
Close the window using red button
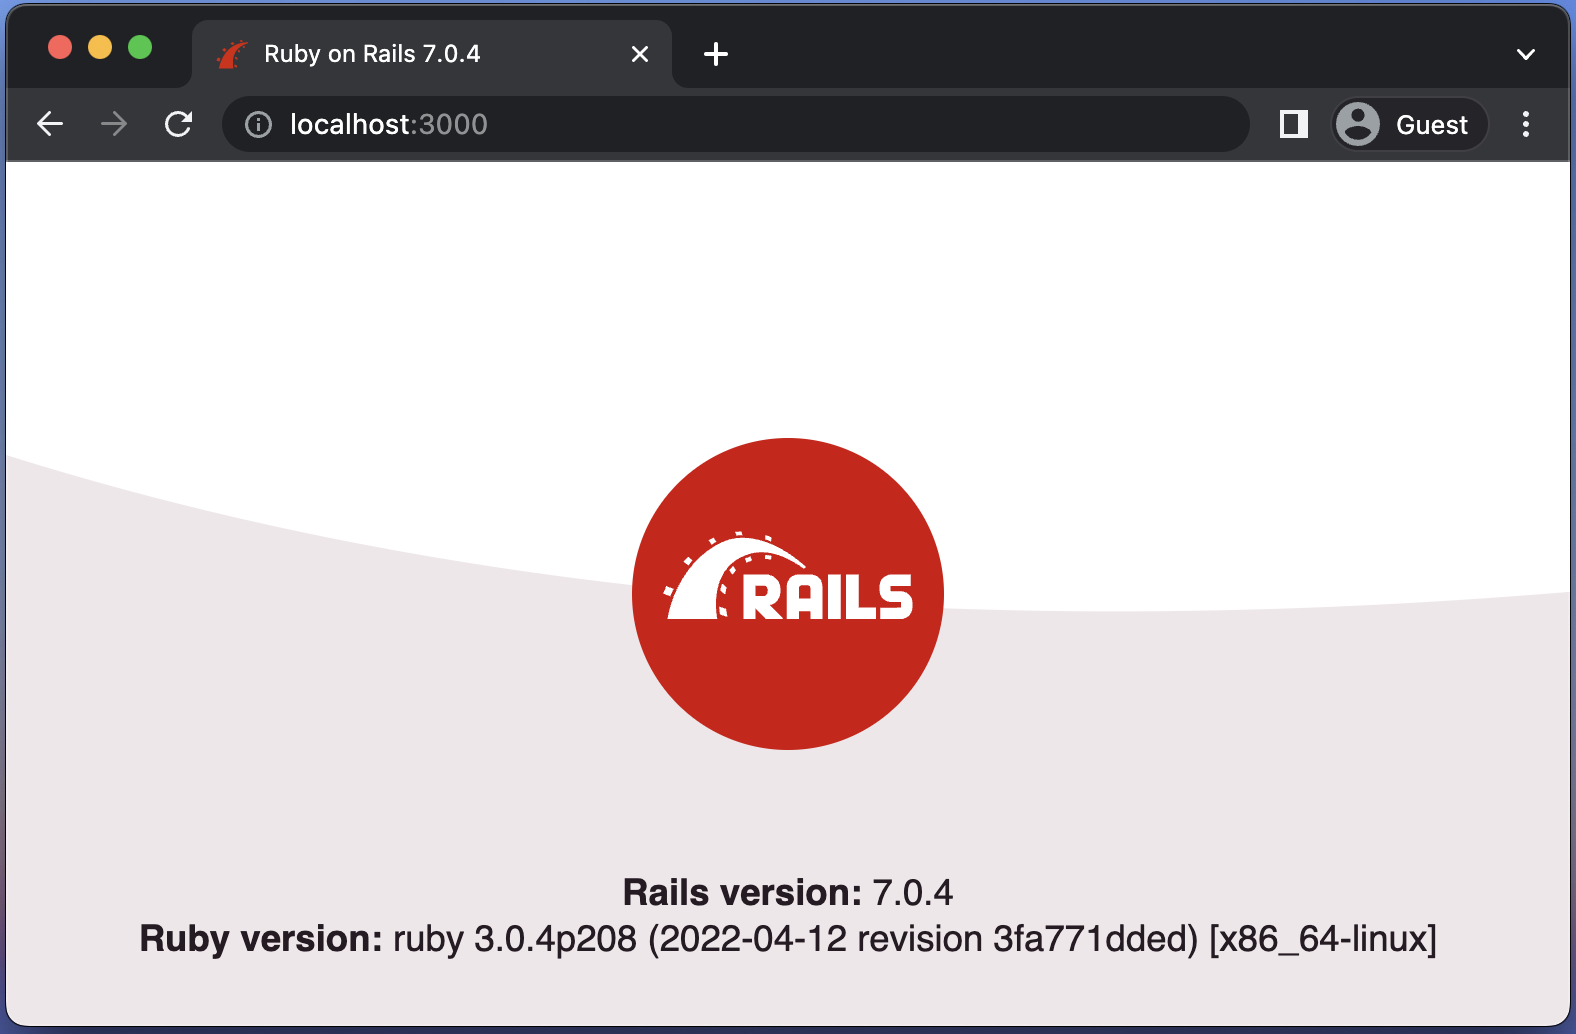click(60, 47)
